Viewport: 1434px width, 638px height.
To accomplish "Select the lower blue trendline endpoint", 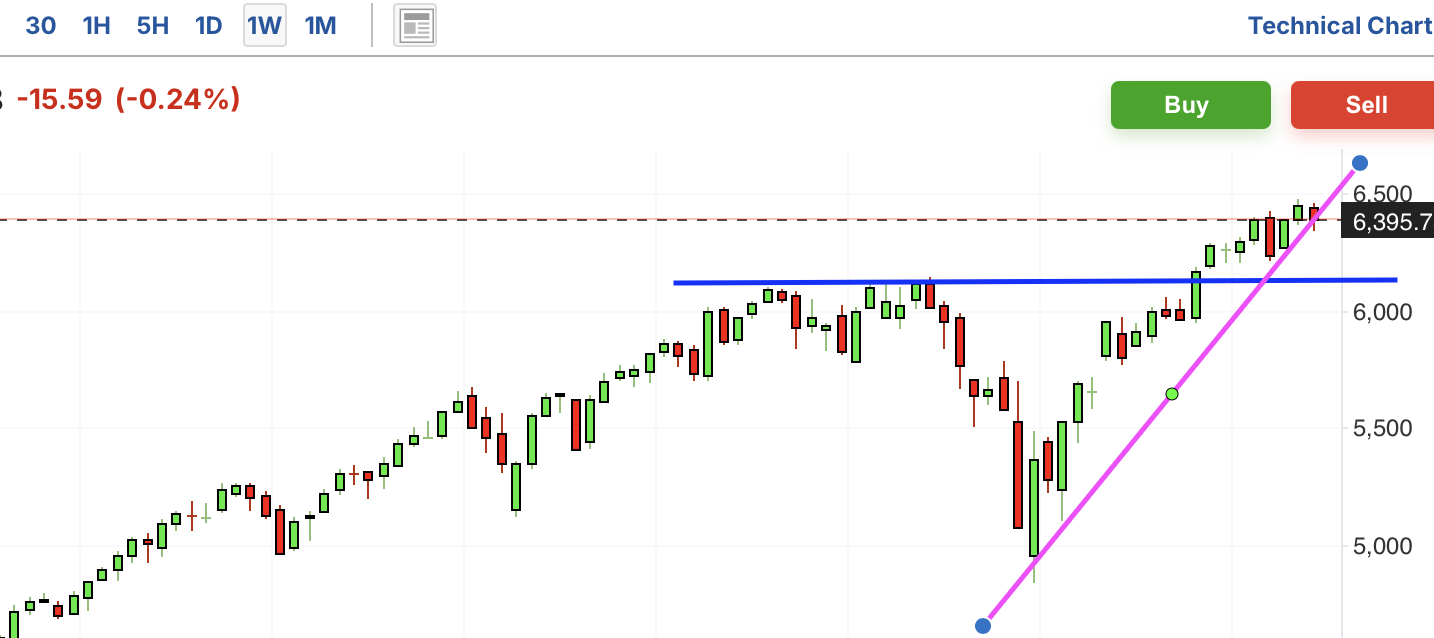I will (x=983, y=626).
